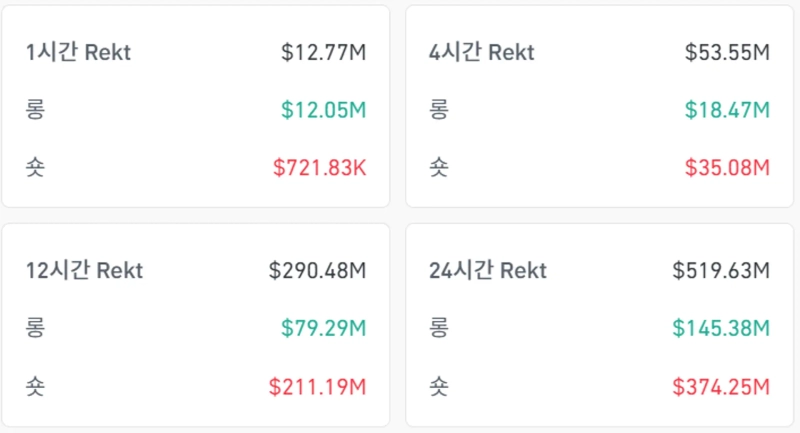Click the green $145.38M long value
800x433 pixels.
(721, 327)
